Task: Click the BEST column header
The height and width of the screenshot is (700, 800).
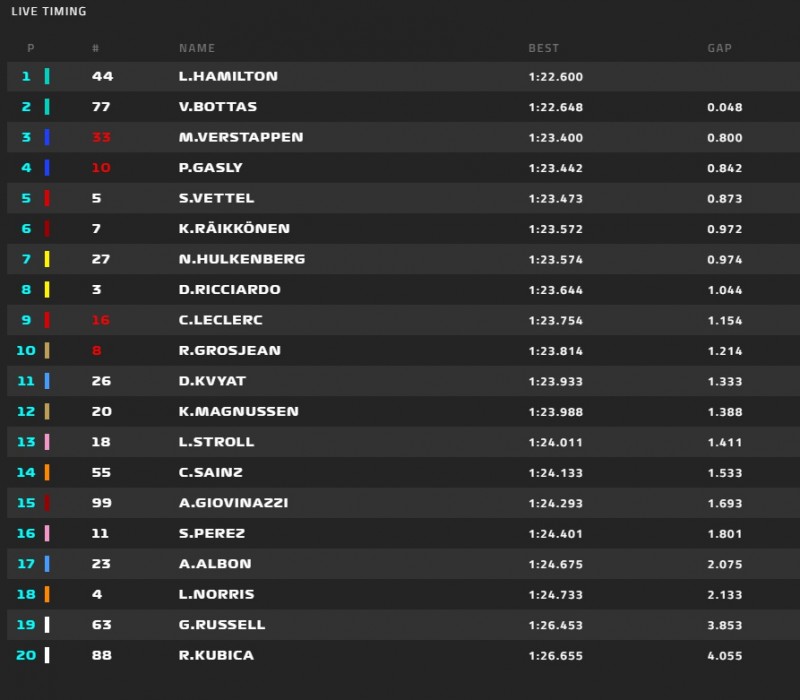Action: coord(543,48)
